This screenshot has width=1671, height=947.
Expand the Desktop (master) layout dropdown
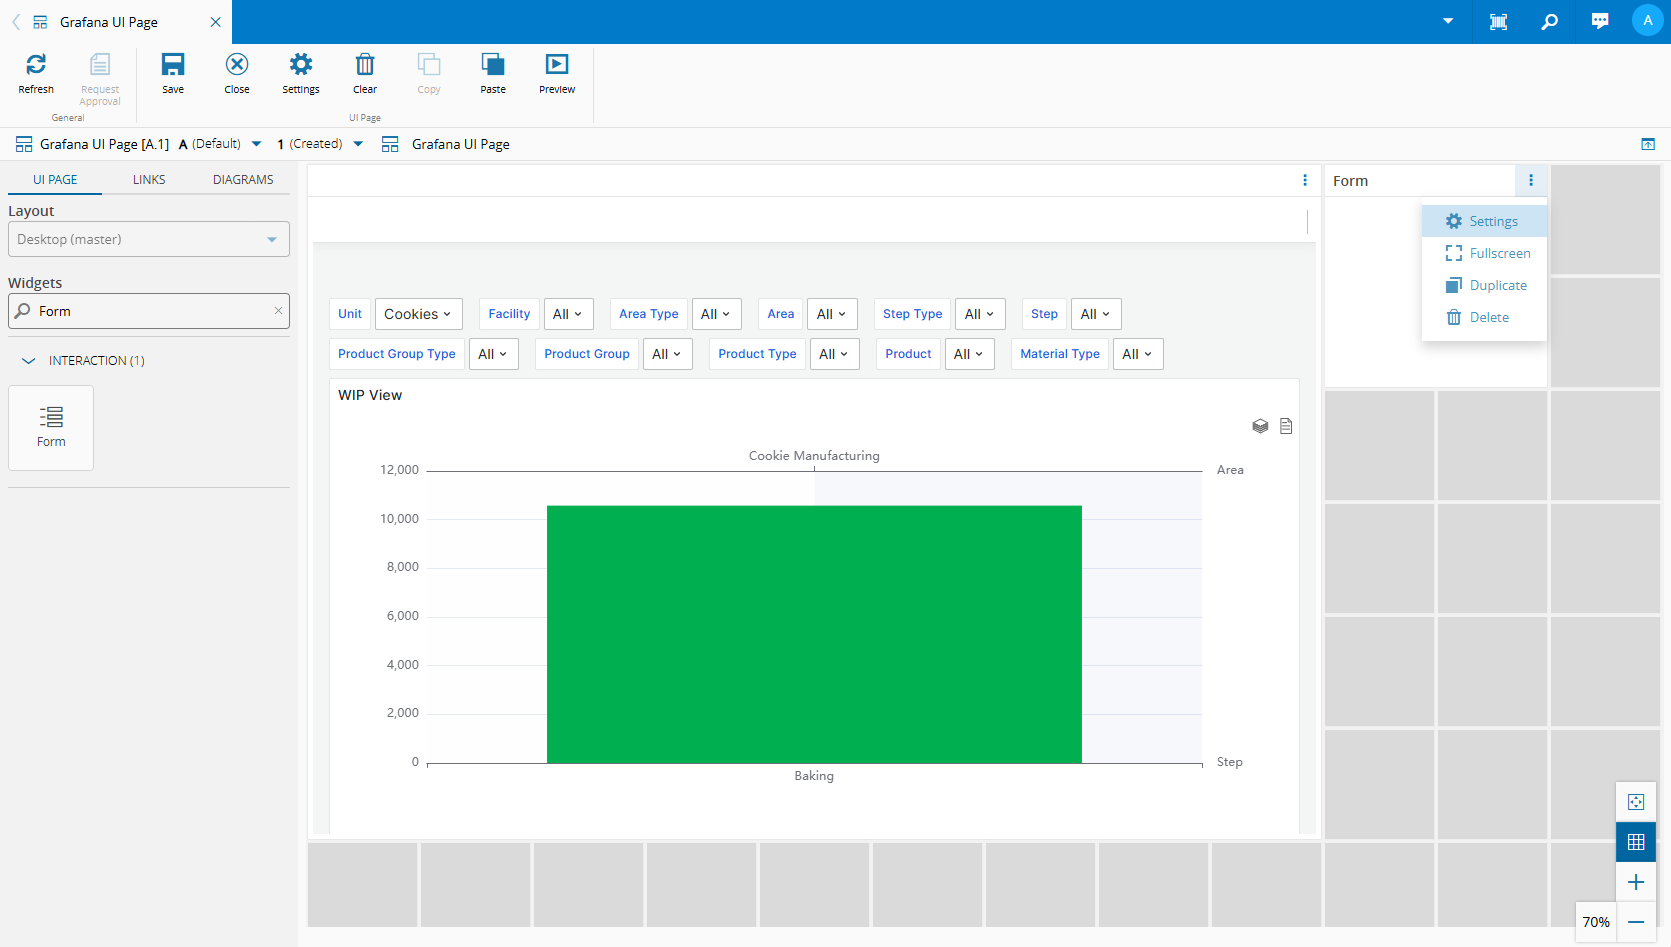148,240
